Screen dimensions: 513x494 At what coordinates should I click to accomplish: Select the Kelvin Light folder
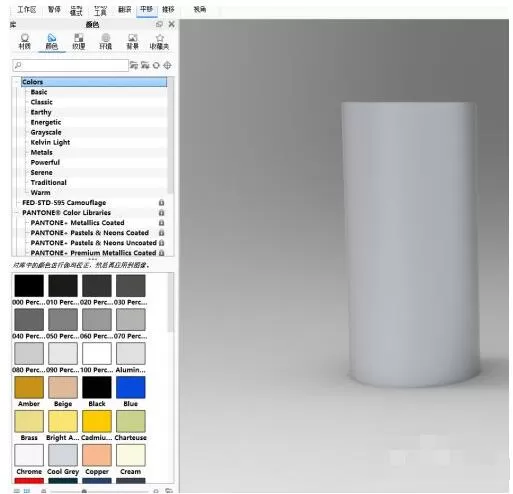pyautogui.click(x=50, y=142)
